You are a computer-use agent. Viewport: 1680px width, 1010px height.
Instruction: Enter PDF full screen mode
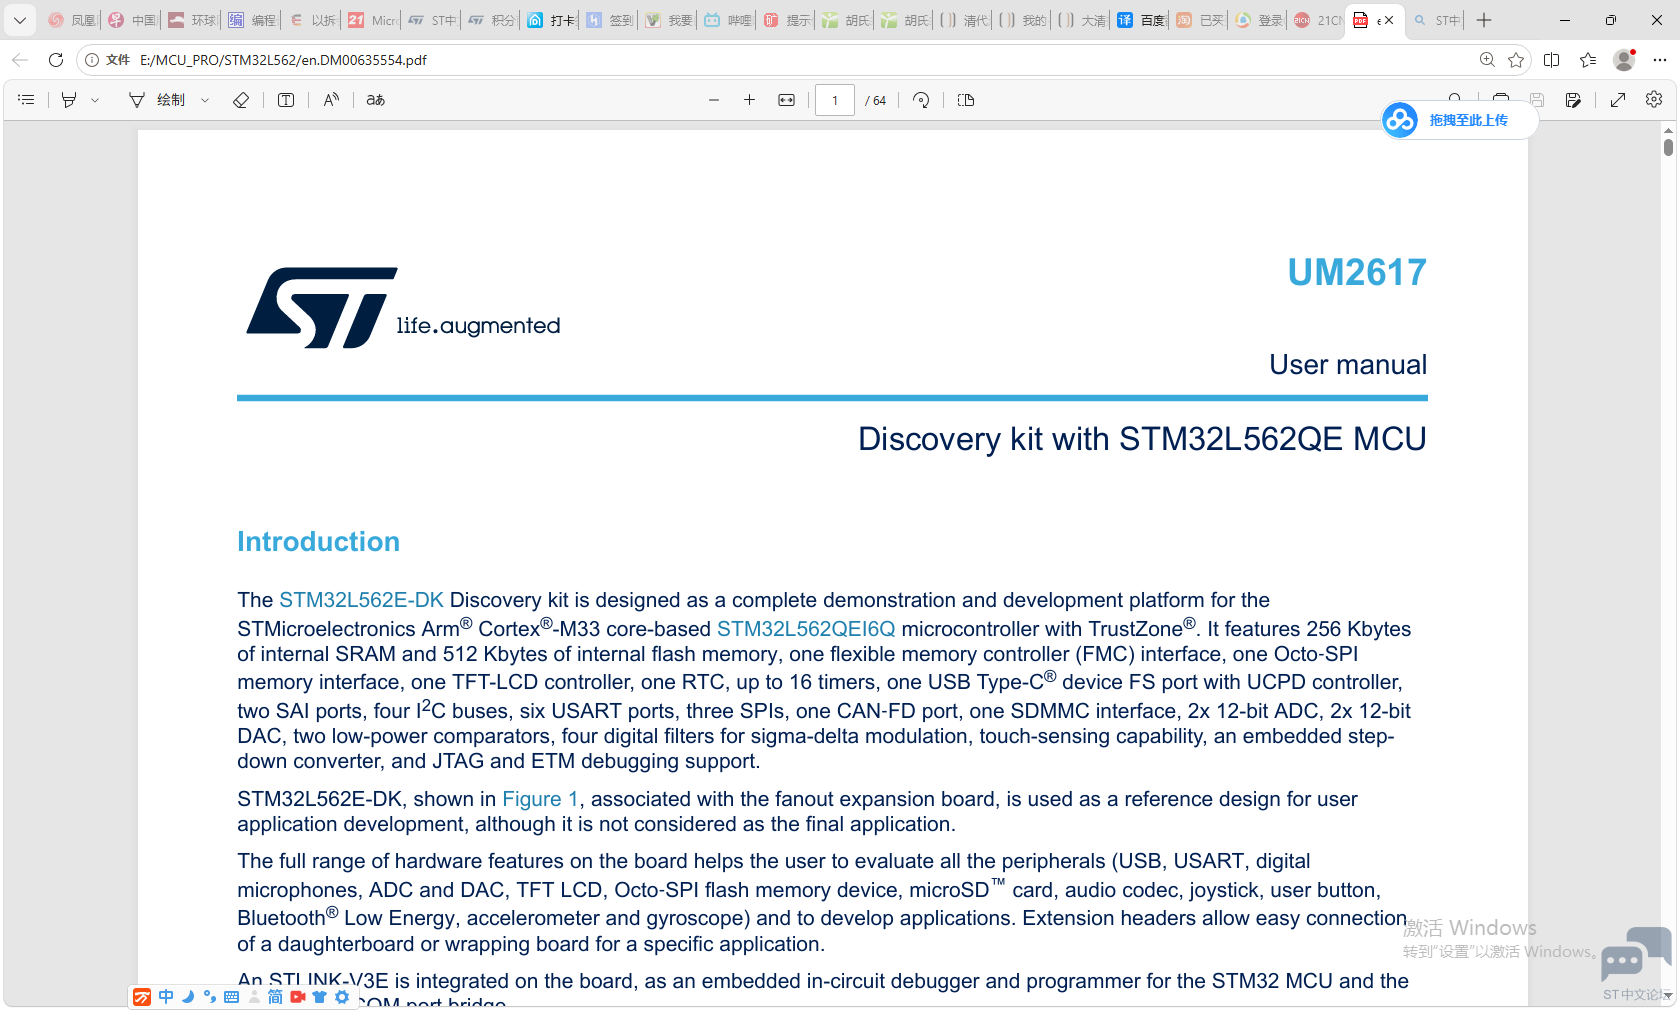[x=1618, y=100]
